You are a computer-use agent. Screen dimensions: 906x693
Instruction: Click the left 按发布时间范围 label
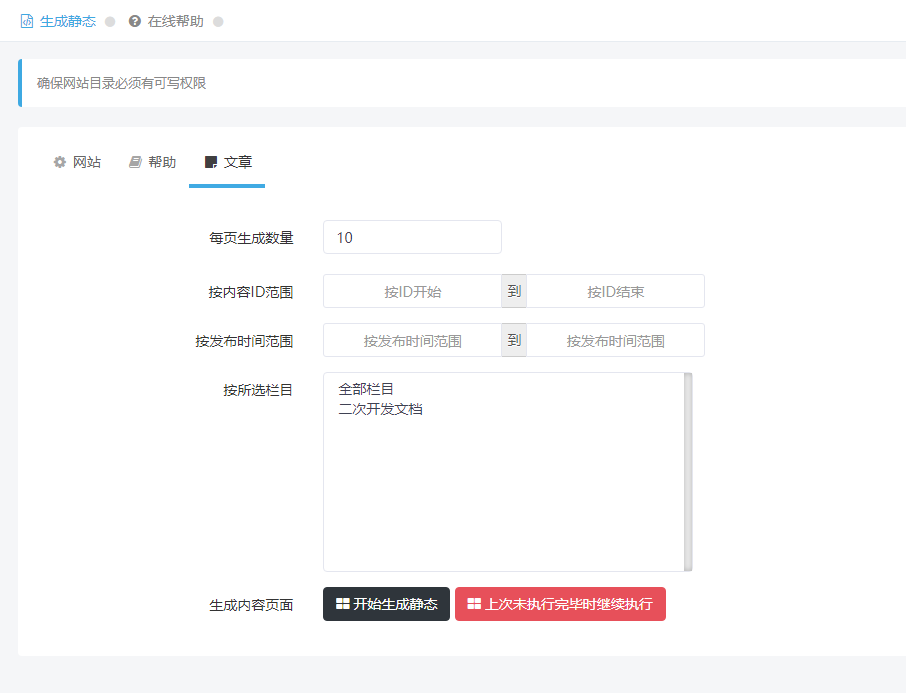coord(244,341)
